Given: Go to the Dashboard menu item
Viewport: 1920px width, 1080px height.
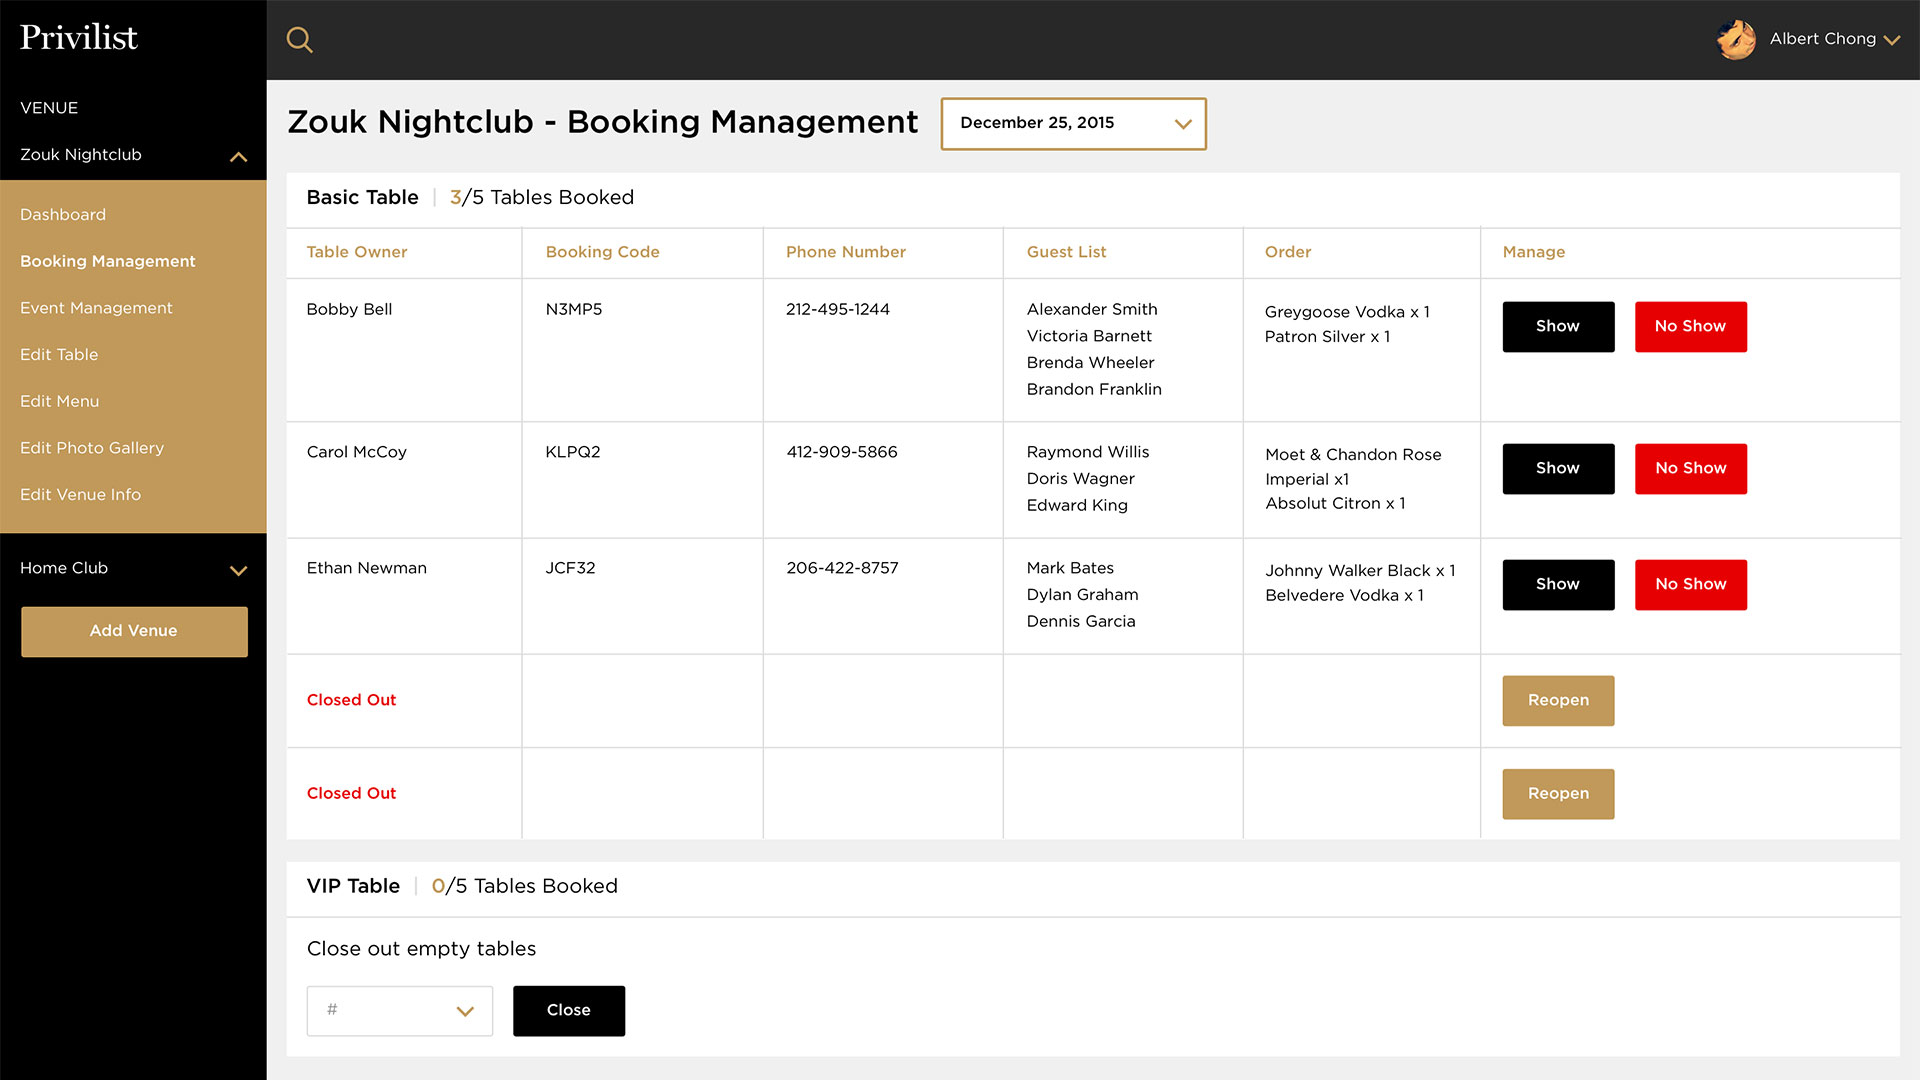Looking at the screenshot, I should pos(63,215).
